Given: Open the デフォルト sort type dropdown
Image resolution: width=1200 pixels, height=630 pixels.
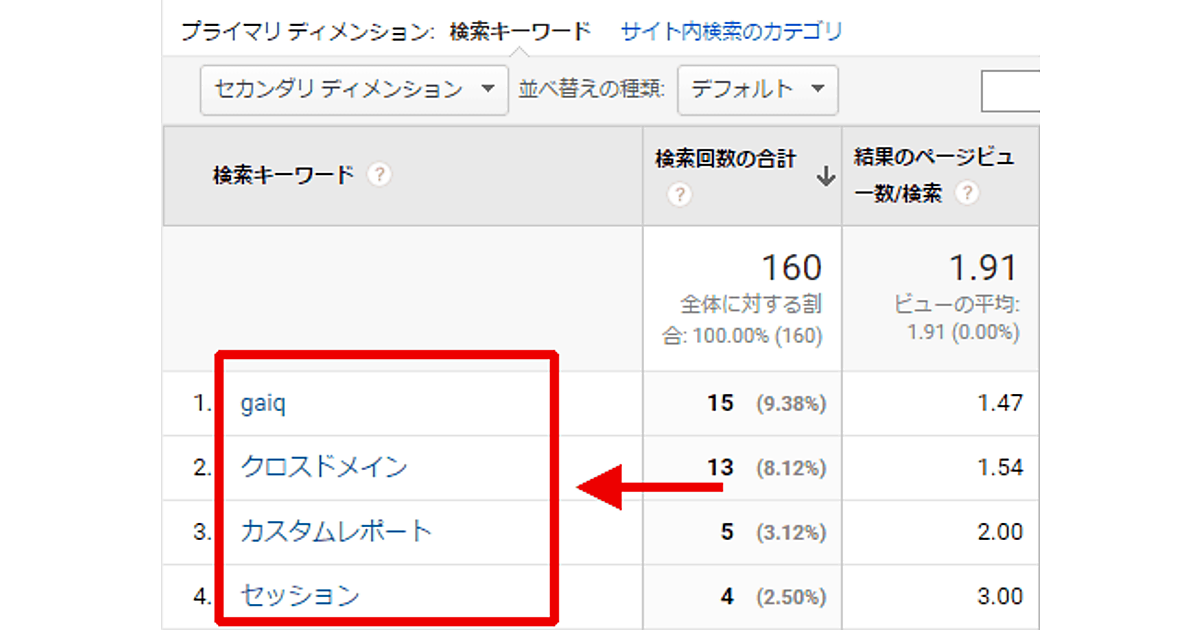Looking at the screenshot, I should [757, 89].
